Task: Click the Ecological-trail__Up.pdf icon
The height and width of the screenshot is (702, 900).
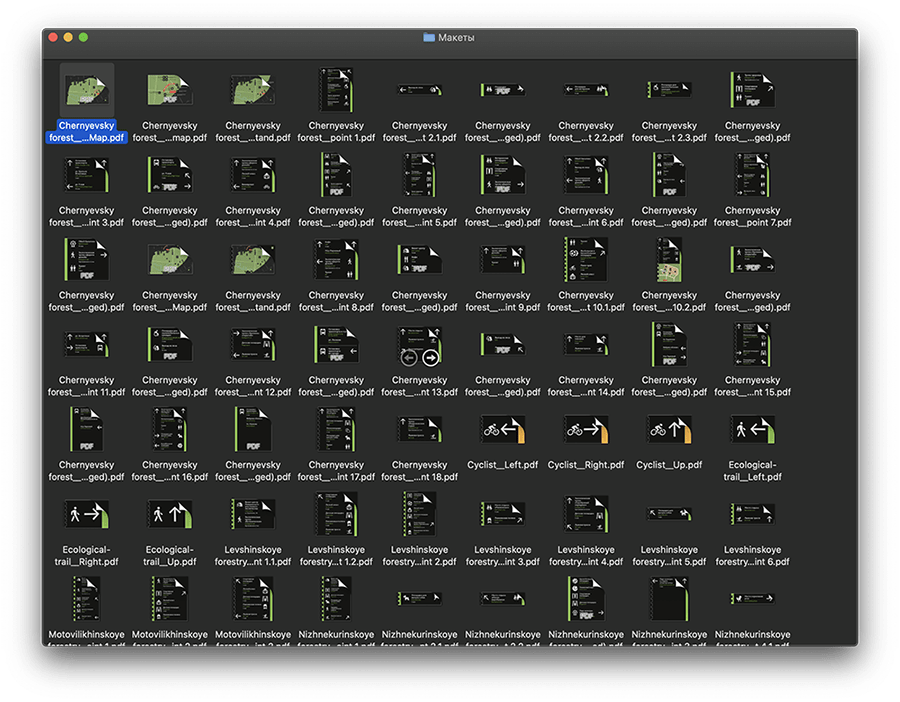Action: (x=170, y=515)
